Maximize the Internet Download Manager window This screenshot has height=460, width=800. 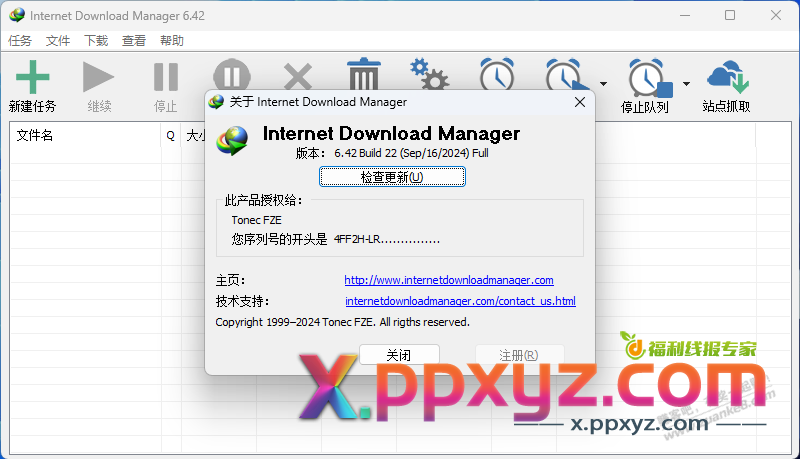[x=730, y=15]
